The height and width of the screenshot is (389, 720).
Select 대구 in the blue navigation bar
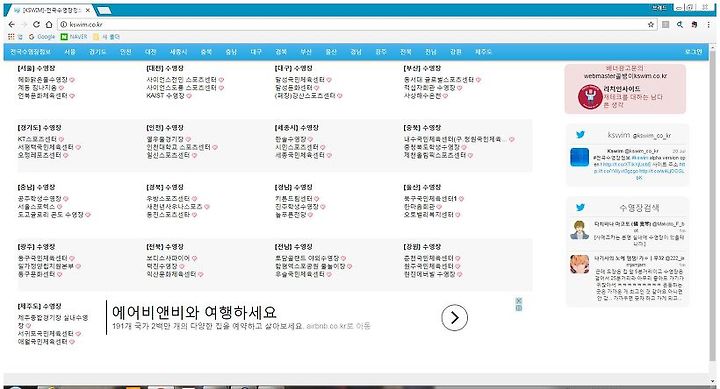[256, 52]
